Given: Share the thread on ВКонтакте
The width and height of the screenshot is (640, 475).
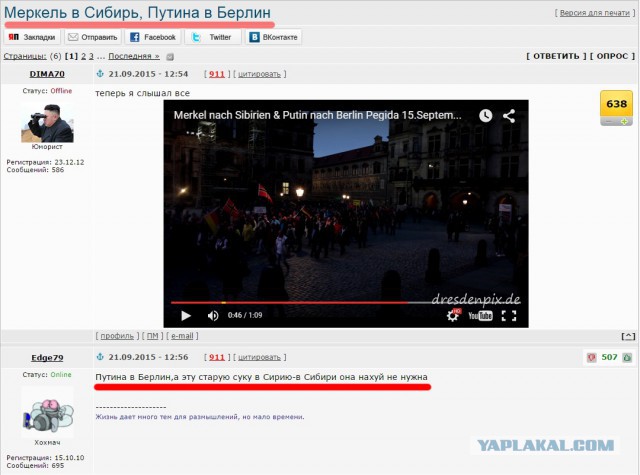Looking at the screenshot, I should (273, 37).
